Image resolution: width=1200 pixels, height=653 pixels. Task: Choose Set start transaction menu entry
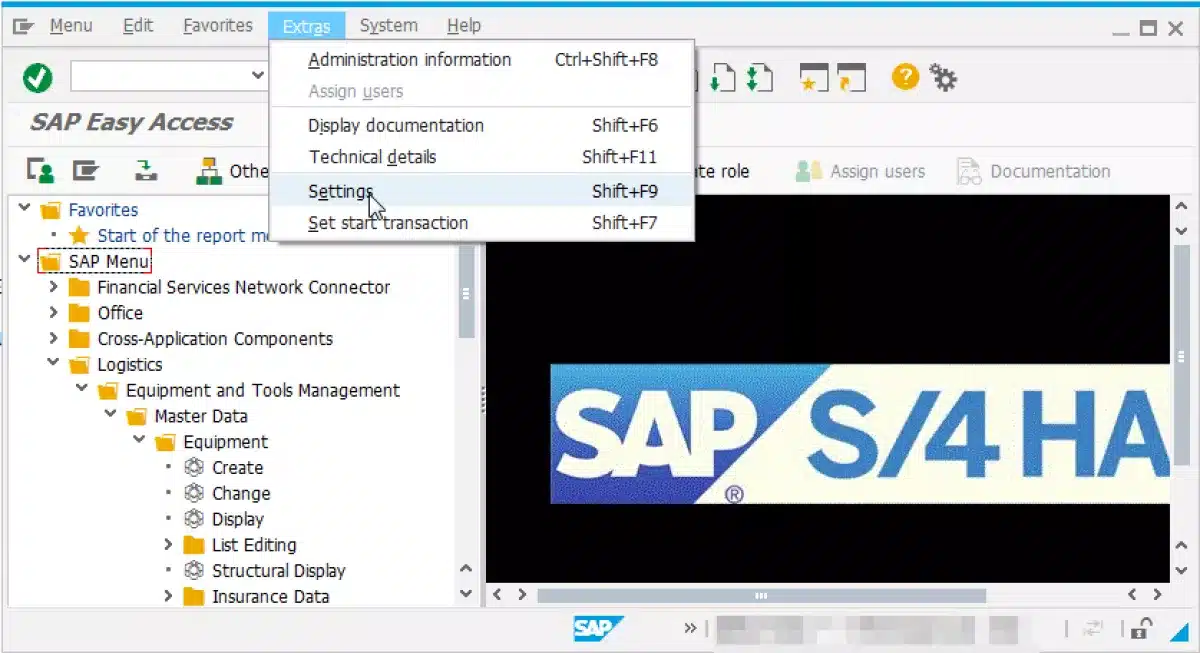483,223
